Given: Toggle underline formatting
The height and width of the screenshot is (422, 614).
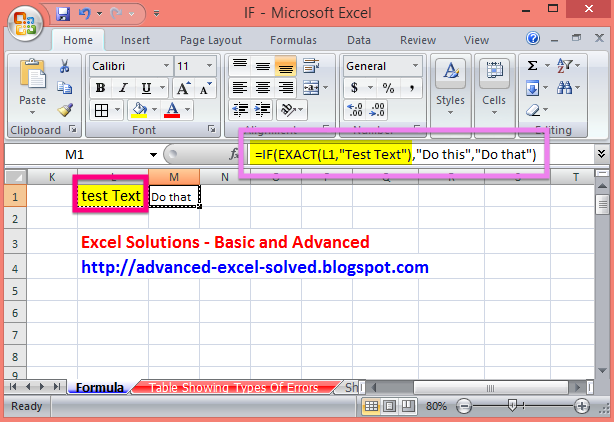Looking at the screenshot, I should [146, 88].
